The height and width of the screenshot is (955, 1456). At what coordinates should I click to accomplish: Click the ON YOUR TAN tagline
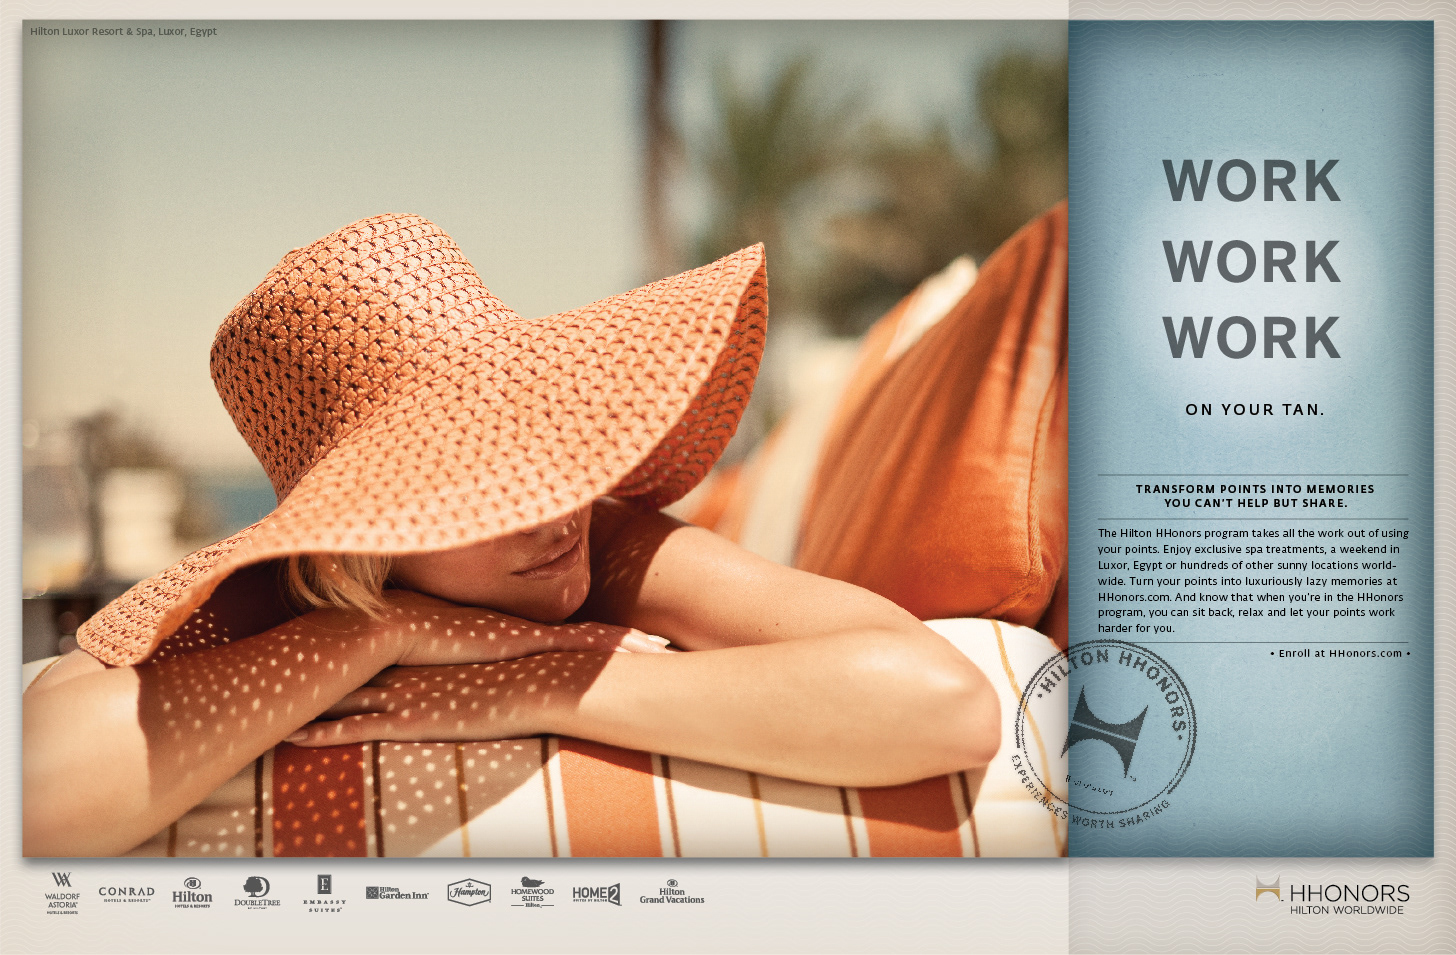(x=1254, y=409)
